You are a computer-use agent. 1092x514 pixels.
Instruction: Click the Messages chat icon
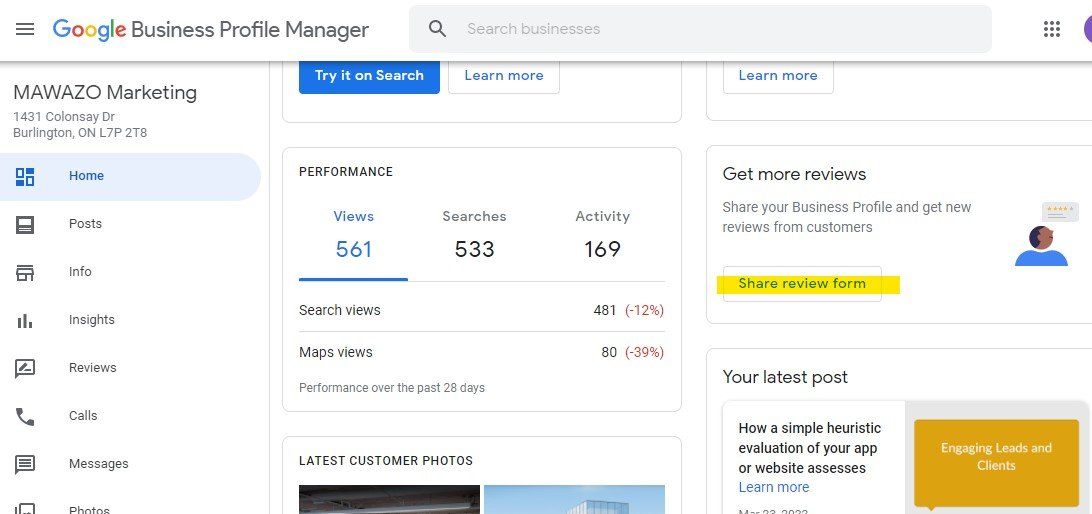coord(25,465)
